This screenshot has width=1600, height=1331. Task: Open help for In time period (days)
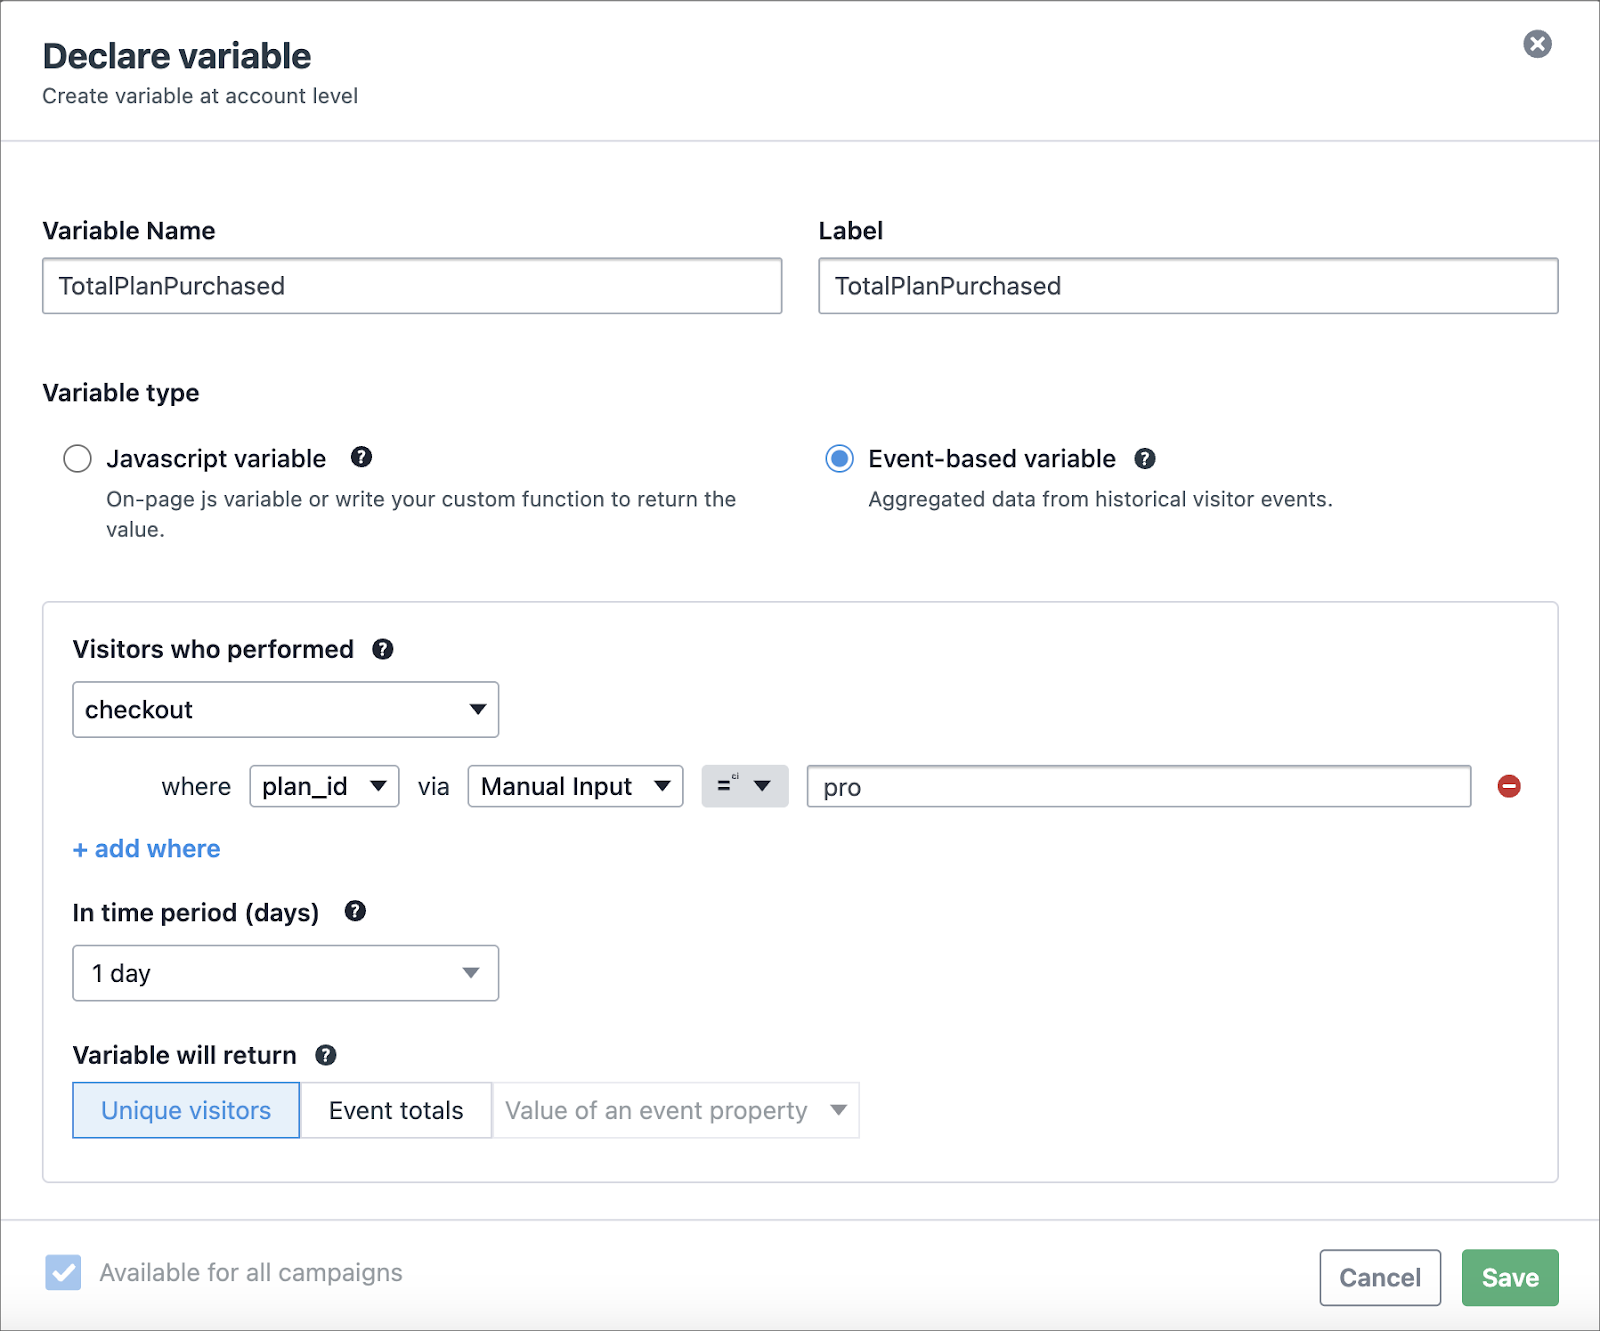click(x=355, y=911)
